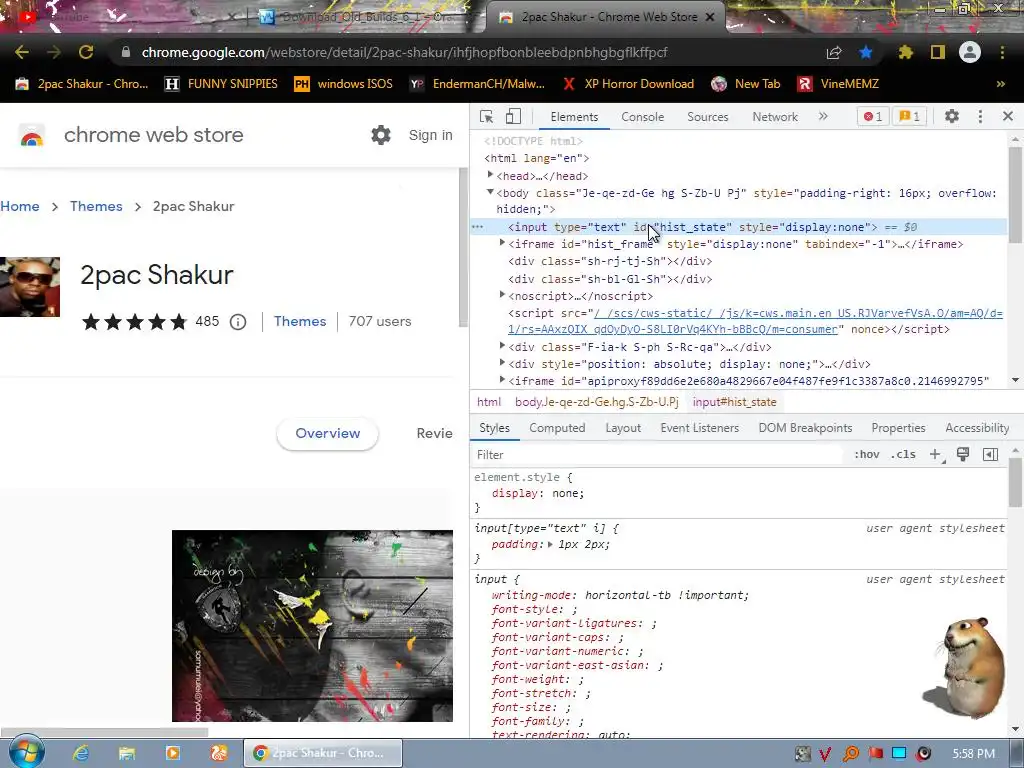Switch to the Computed pane
Image resolution: width=1024 pixels, height=768 pixels.
[557, 428]
